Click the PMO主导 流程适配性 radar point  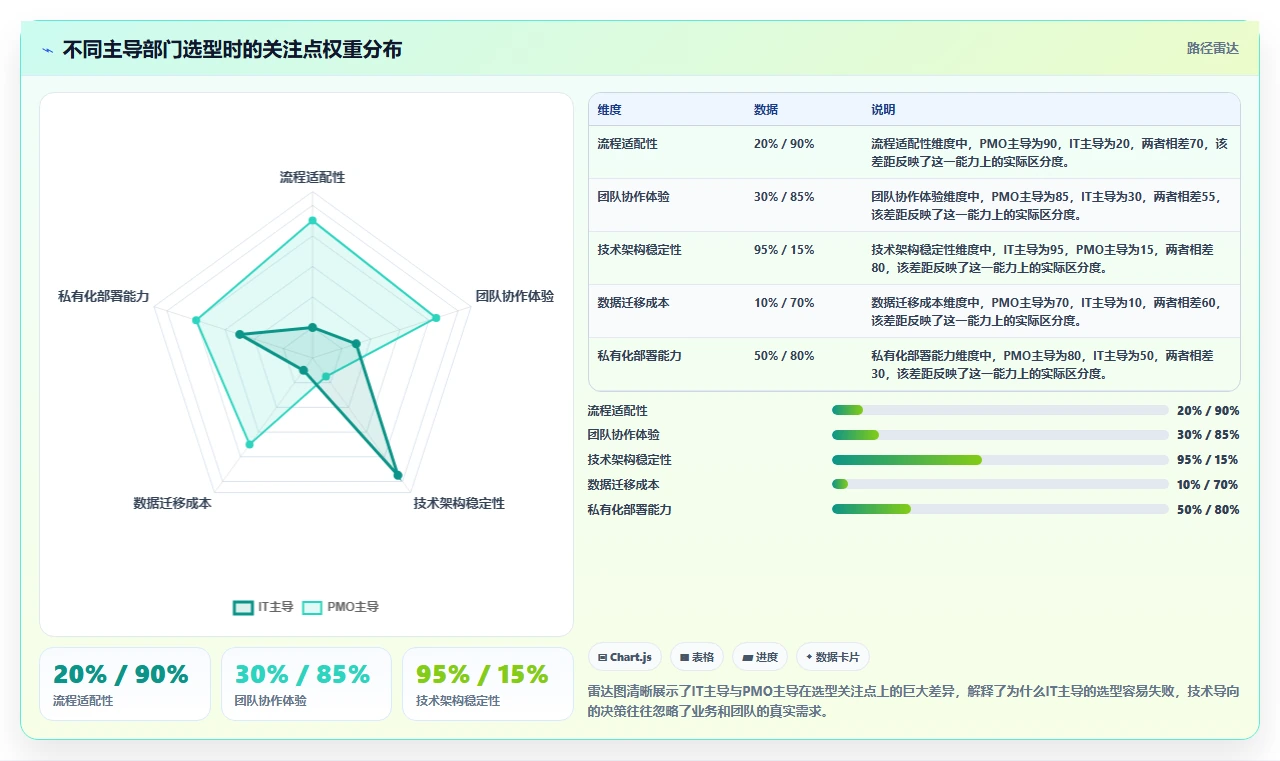tap(312, 220)
